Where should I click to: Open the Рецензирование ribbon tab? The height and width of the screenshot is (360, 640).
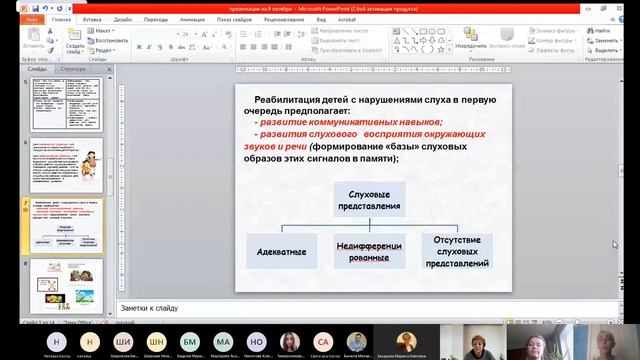point(284,19)
